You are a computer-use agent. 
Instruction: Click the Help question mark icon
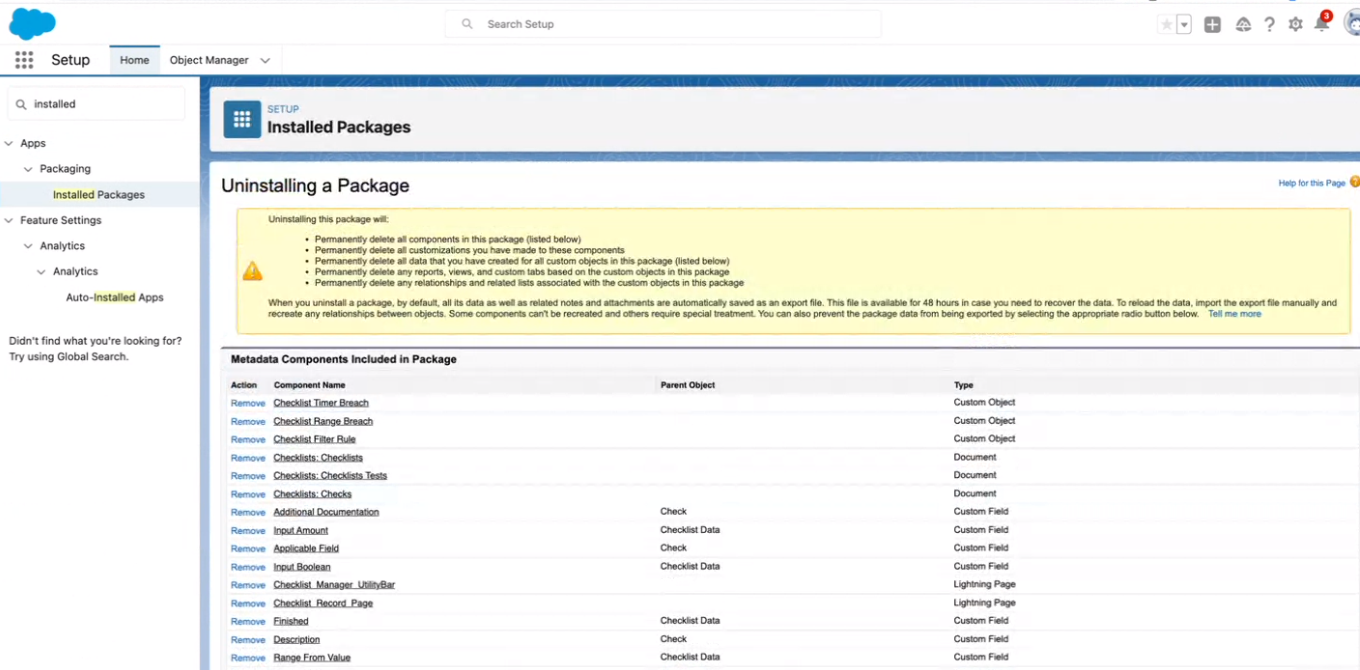click(x=1269, y=25)
